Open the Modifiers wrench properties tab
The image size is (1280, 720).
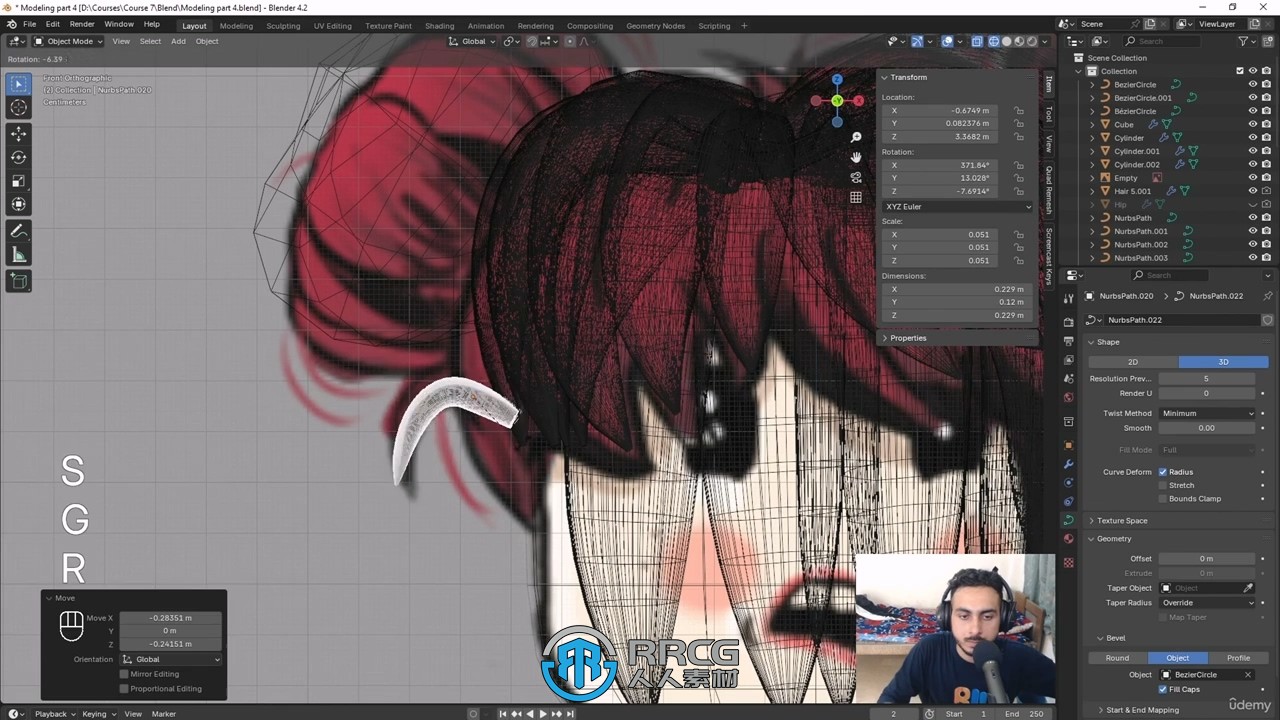[x=1068, y=464]
